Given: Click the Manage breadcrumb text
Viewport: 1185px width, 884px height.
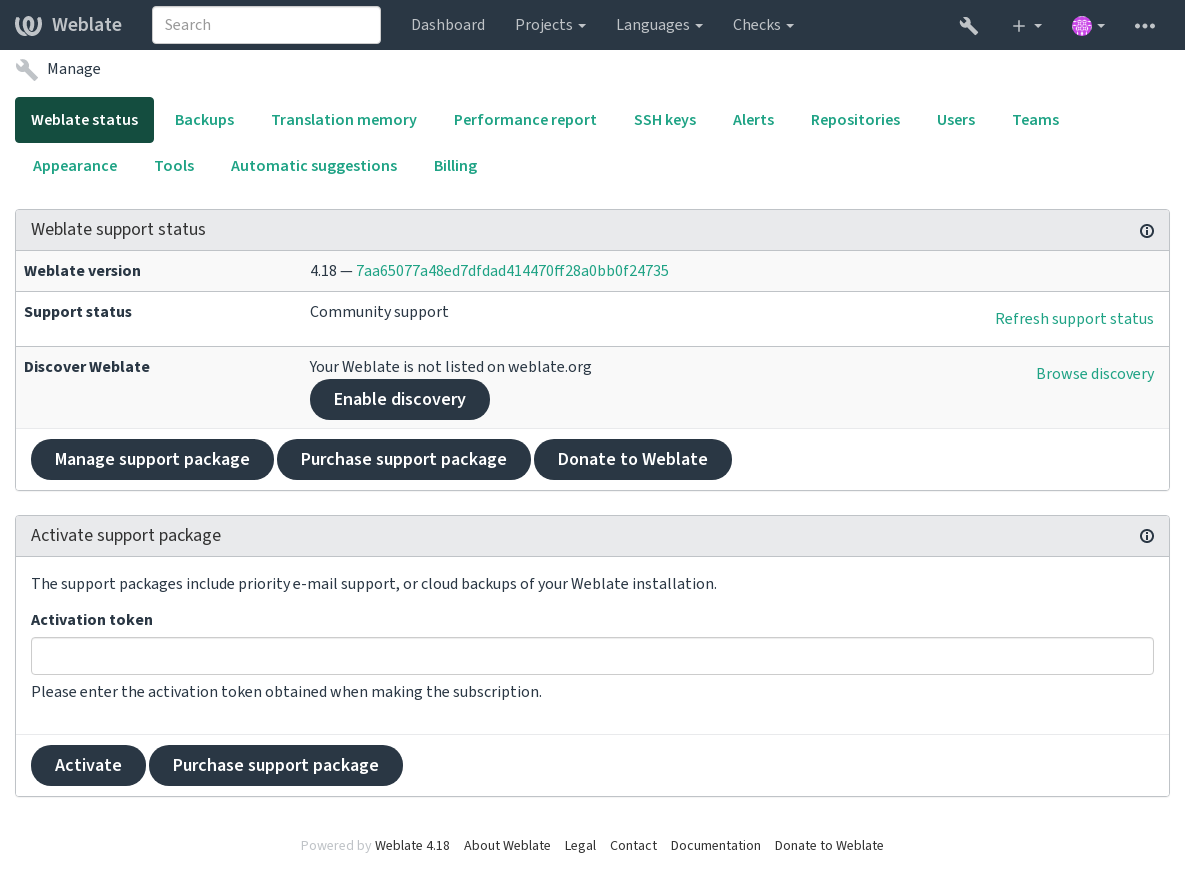Looking at the screenshot, I should point(73,70).
